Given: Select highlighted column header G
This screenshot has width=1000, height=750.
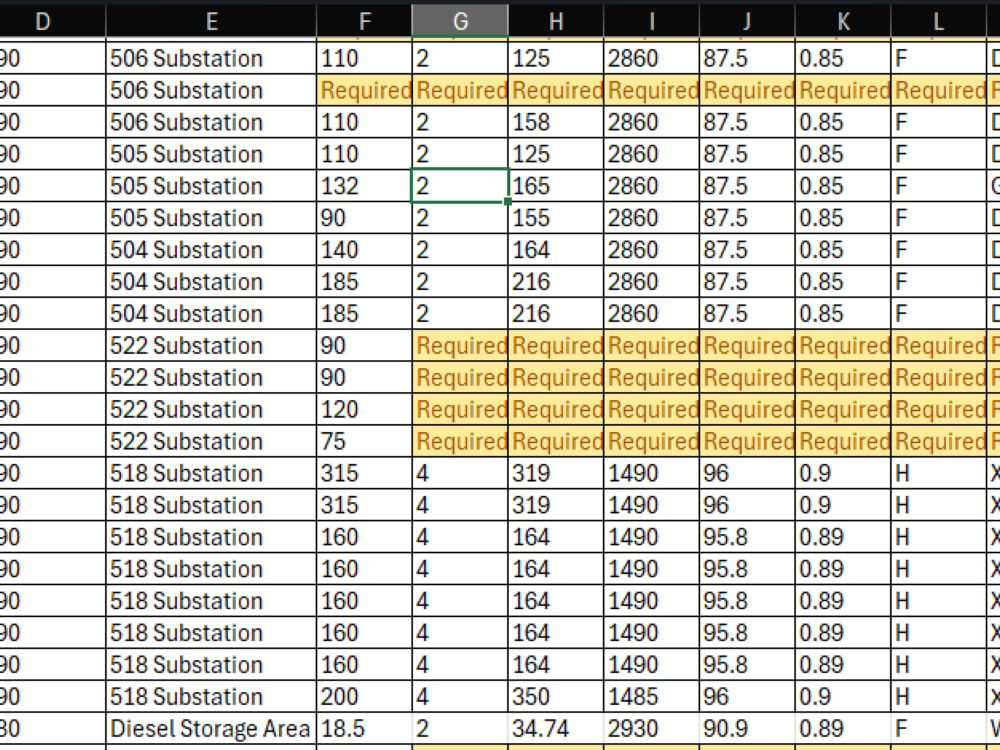Looking at the screenshot, I should 460,22.
